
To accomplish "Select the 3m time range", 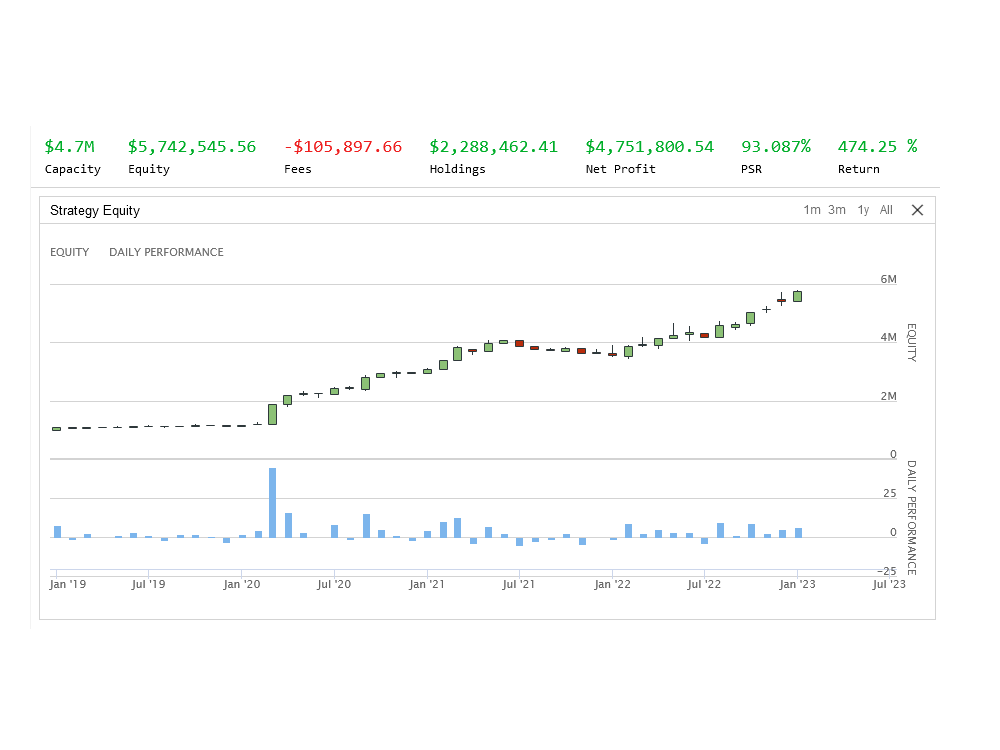I will [837, 210].
